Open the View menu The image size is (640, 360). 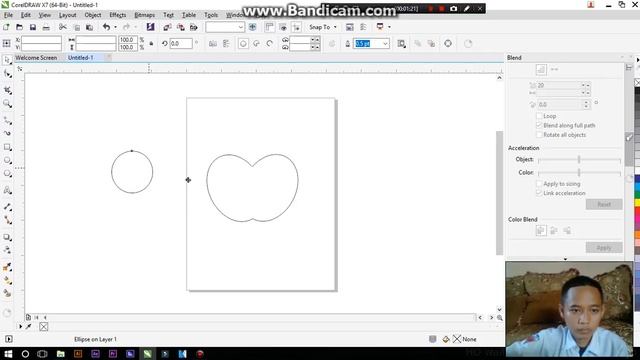(44, 15)
